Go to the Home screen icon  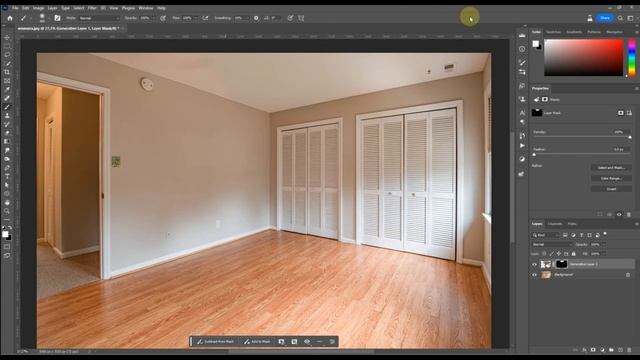10,18
